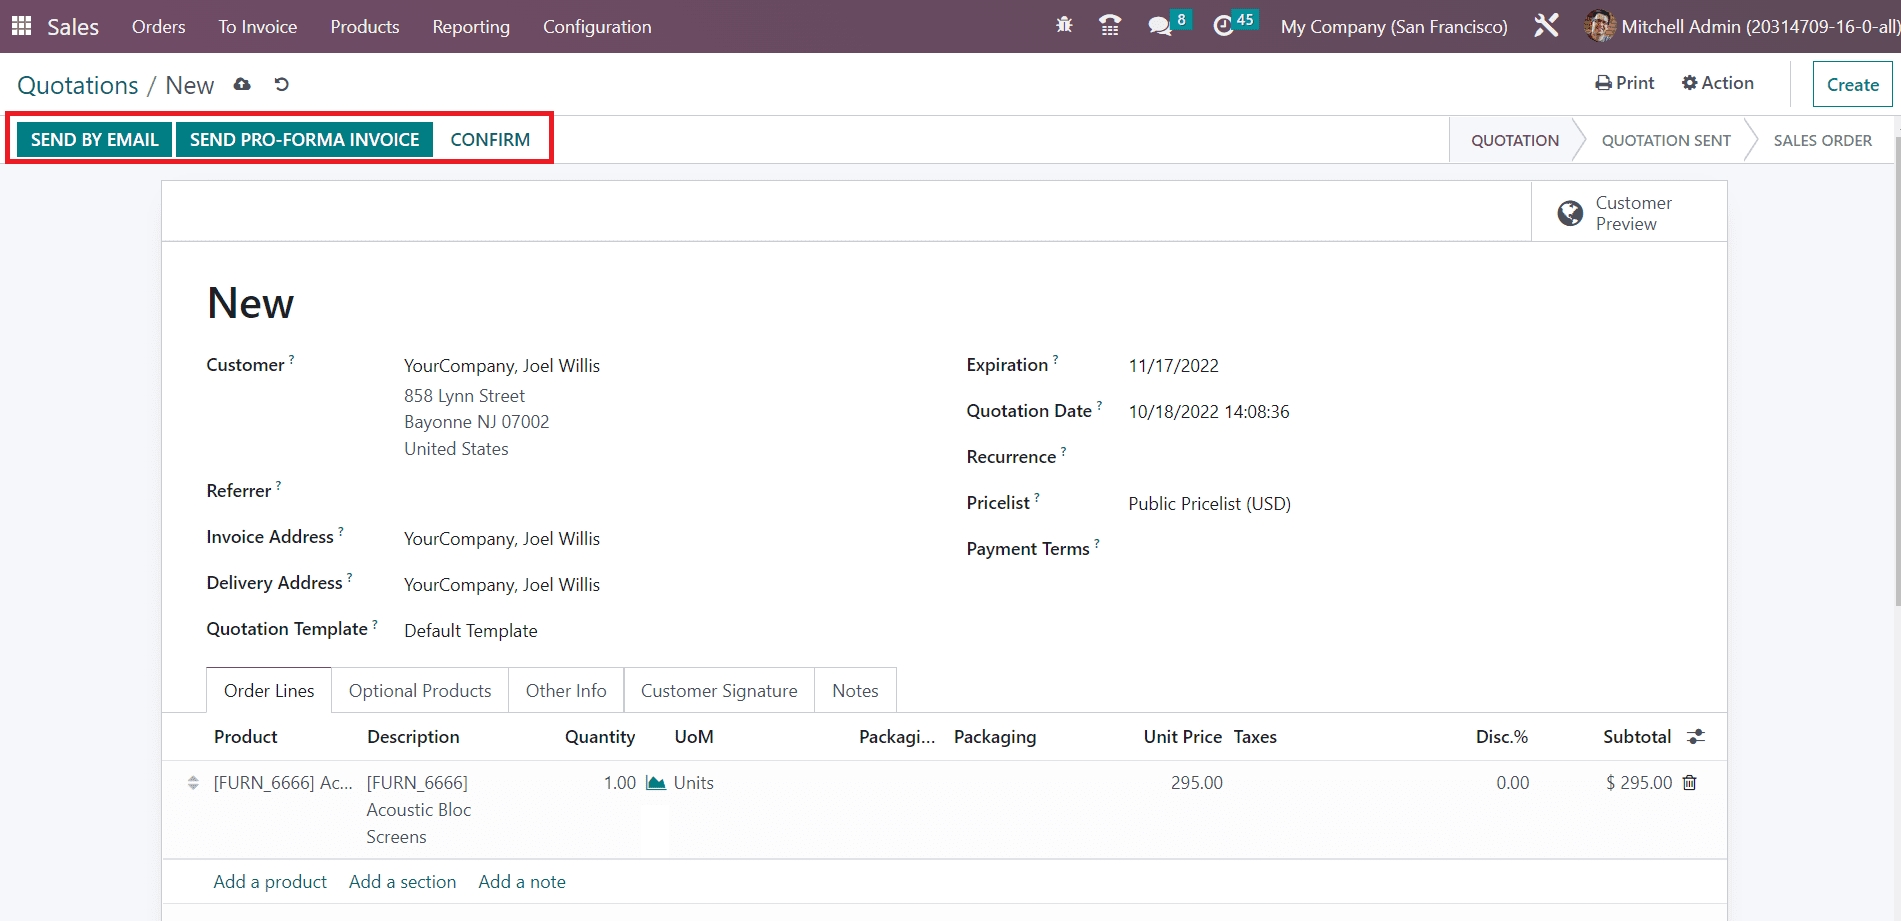
Task: Open the Reporting menu
Action: (471, 27)
